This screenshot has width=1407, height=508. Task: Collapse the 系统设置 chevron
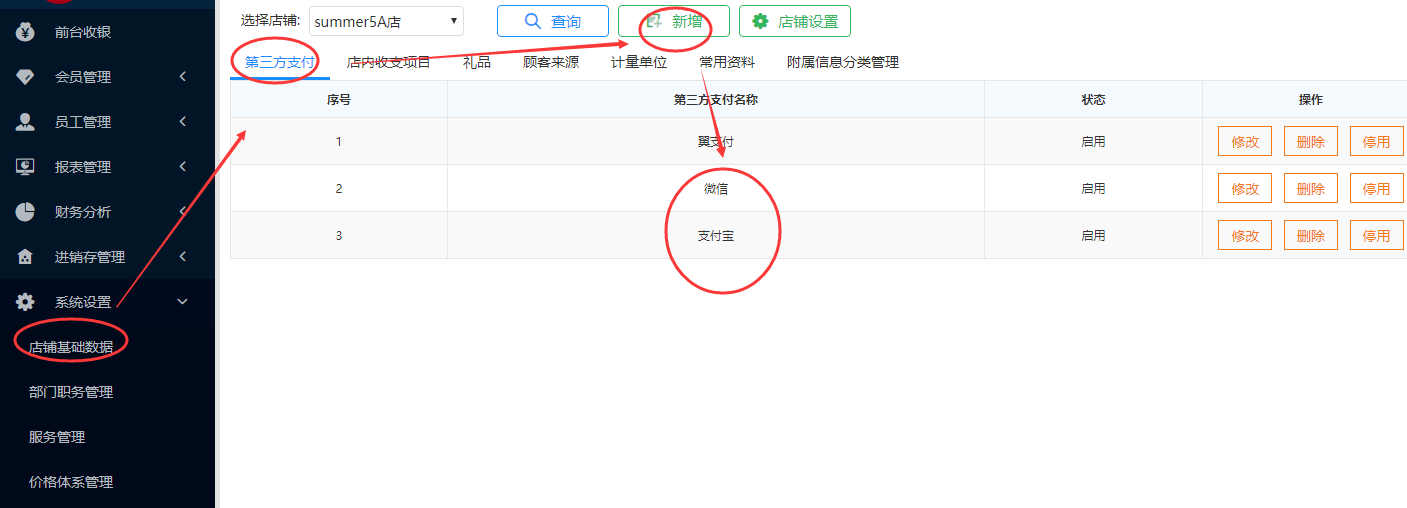point(183,302)
